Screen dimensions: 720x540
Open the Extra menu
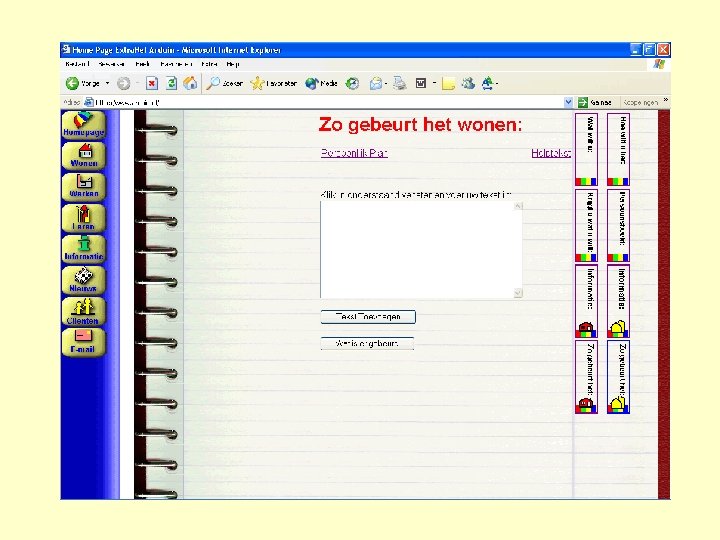tap(209, 64)
